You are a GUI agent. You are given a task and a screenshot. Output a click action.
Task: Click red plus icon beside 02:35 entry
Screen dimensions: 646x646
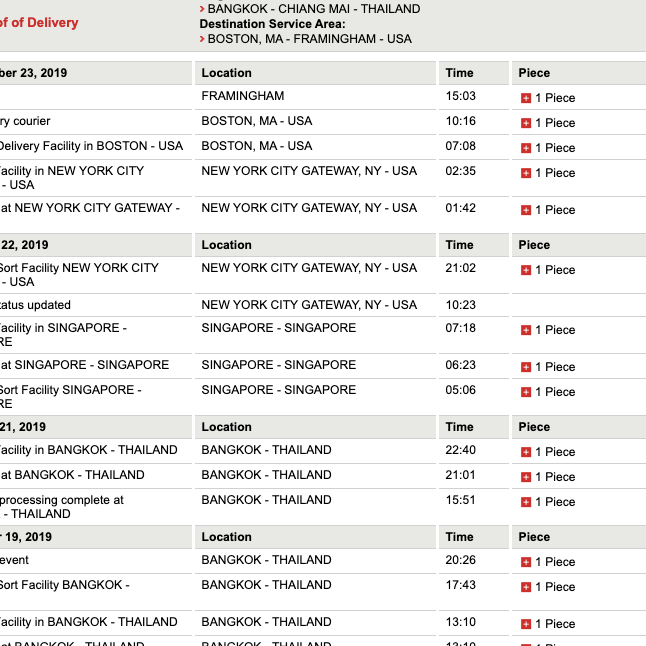(x=526, y=173)
